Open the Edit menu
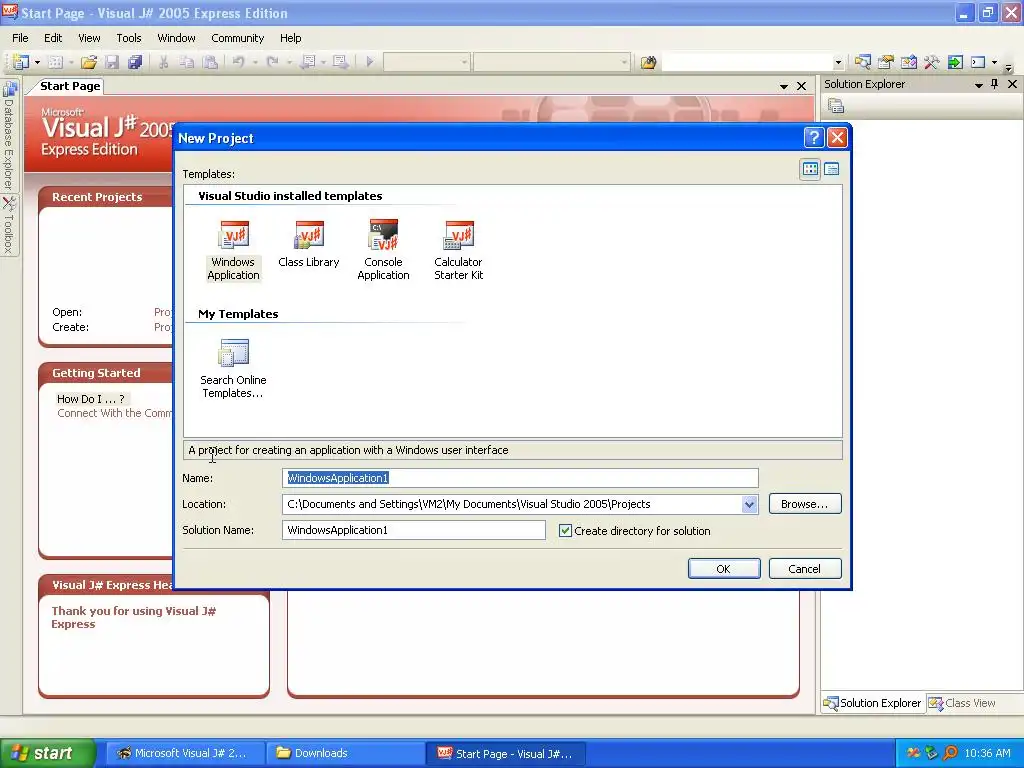Viewport: 1024px width, 768px height. pos(53,38)
